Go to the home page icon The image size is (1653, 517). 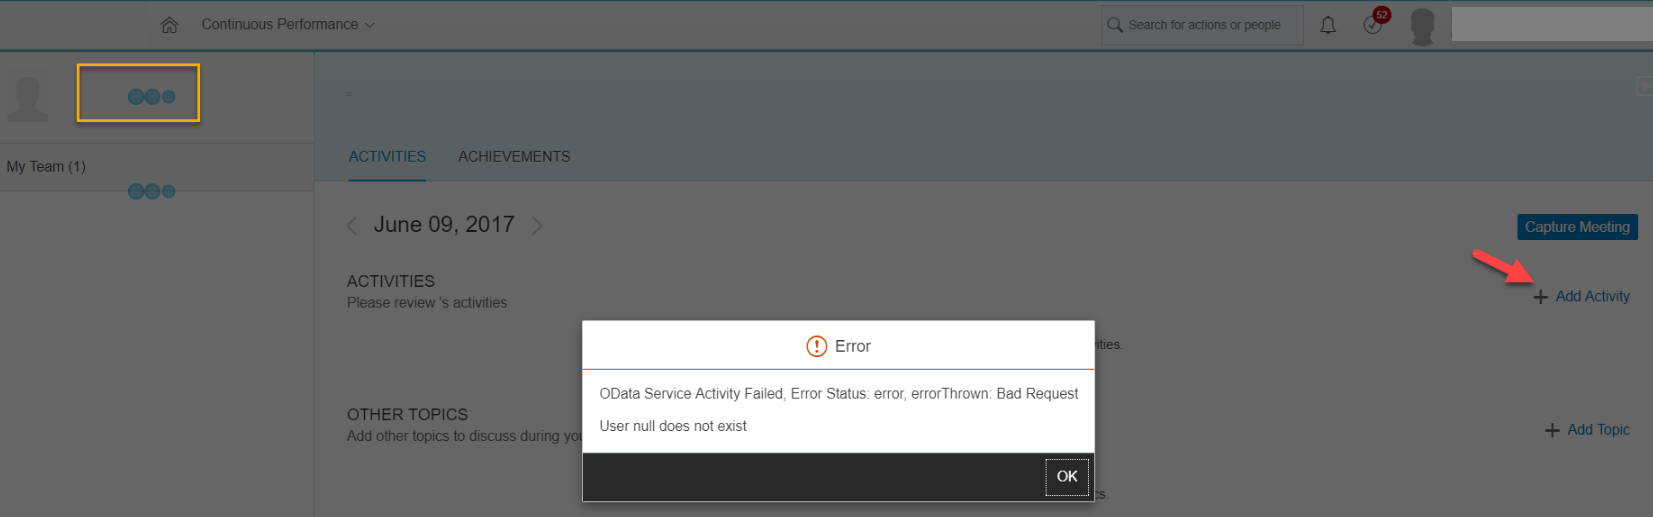(169, 25)
